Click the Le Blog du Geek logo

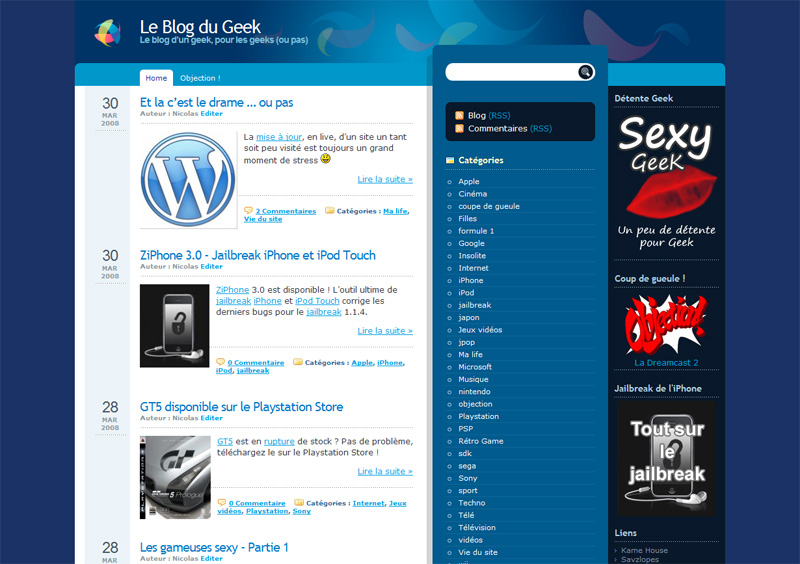click(108, 33)
